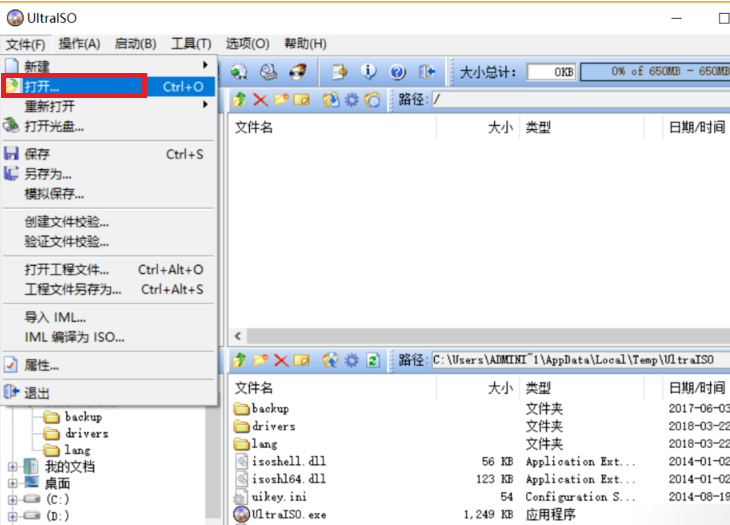This screenshot has width=730, height=525.
Task: Create new folder in ISO pane
Action: coord(281,99)
